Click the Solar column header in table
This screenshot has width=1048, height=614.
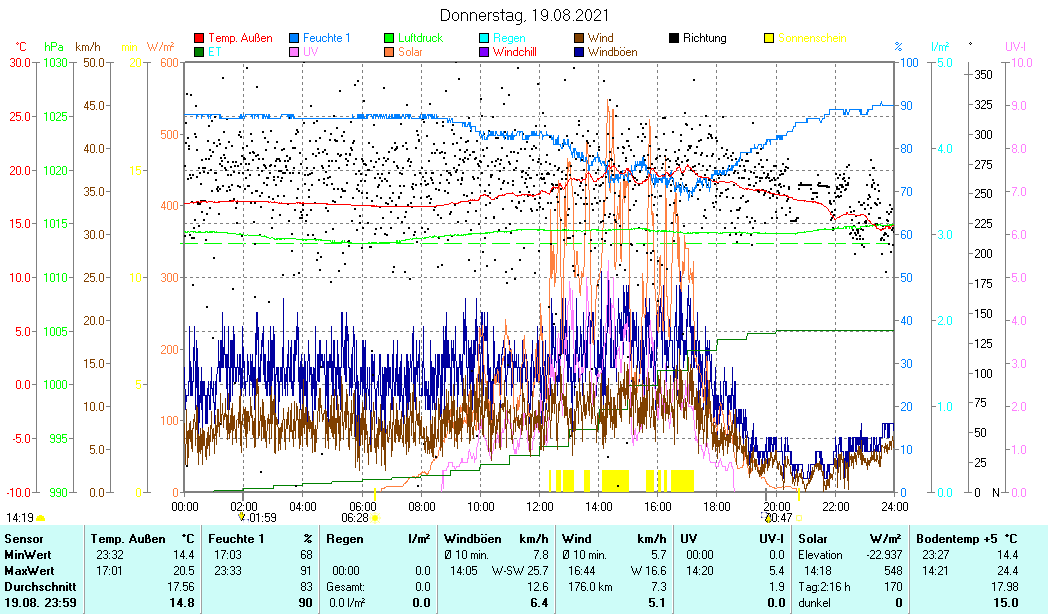coord(813,539)
